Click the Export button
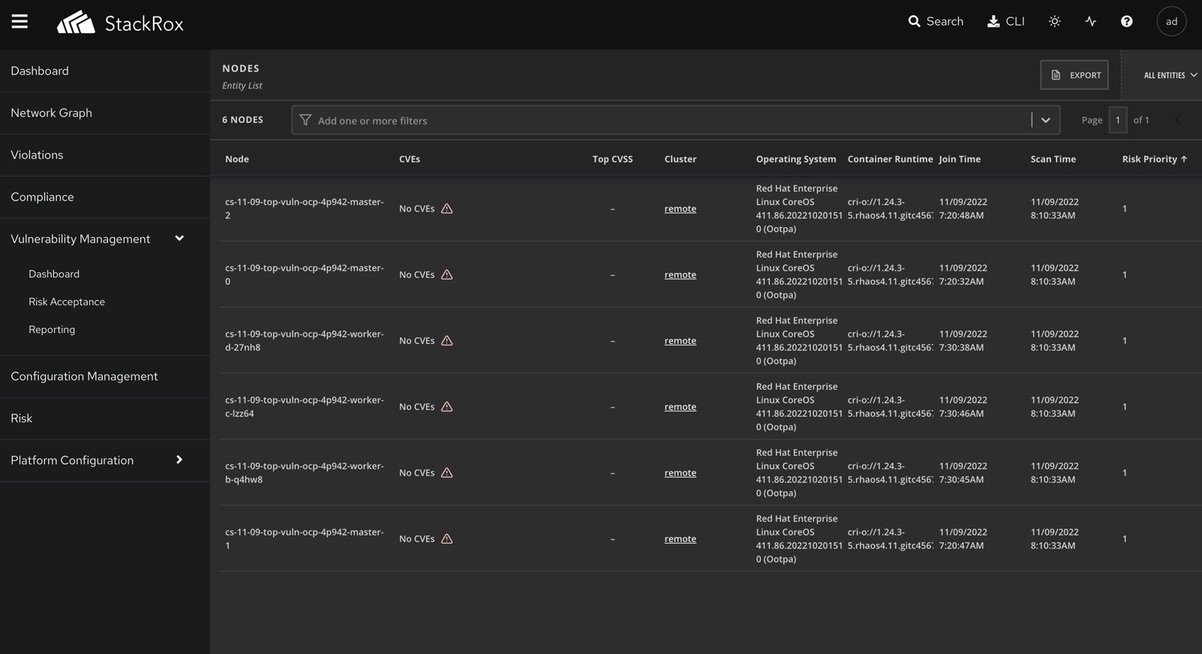This screenshot has width=1202, height=654. [1074, 75]
